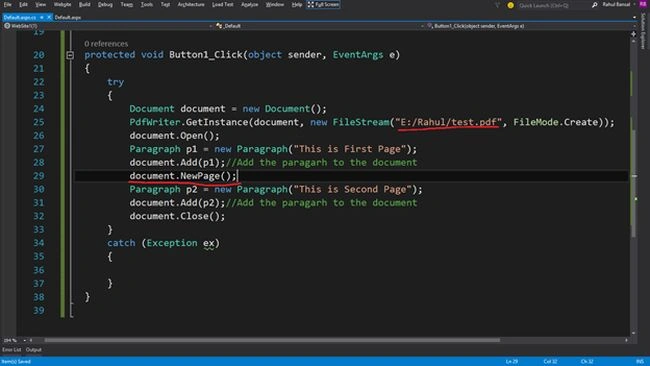
Task: Open the Edit menu
Action: click(23, 5)
